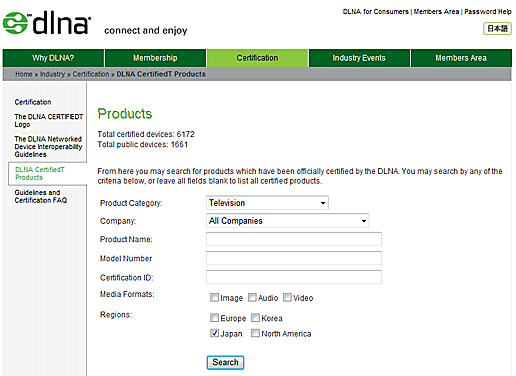
Task: Open the Members Area navigation tab
Action: tap(461, 58)
